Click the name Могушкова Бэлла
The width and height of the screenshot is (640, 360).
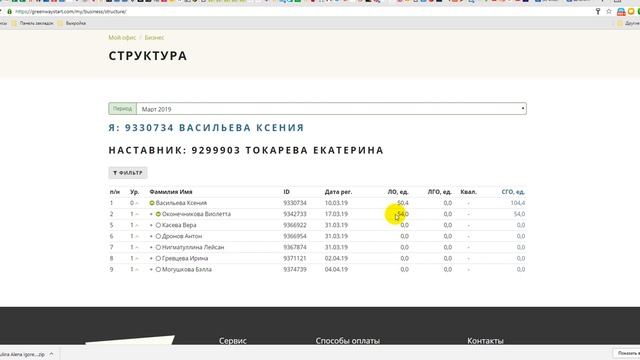(187, 269)
